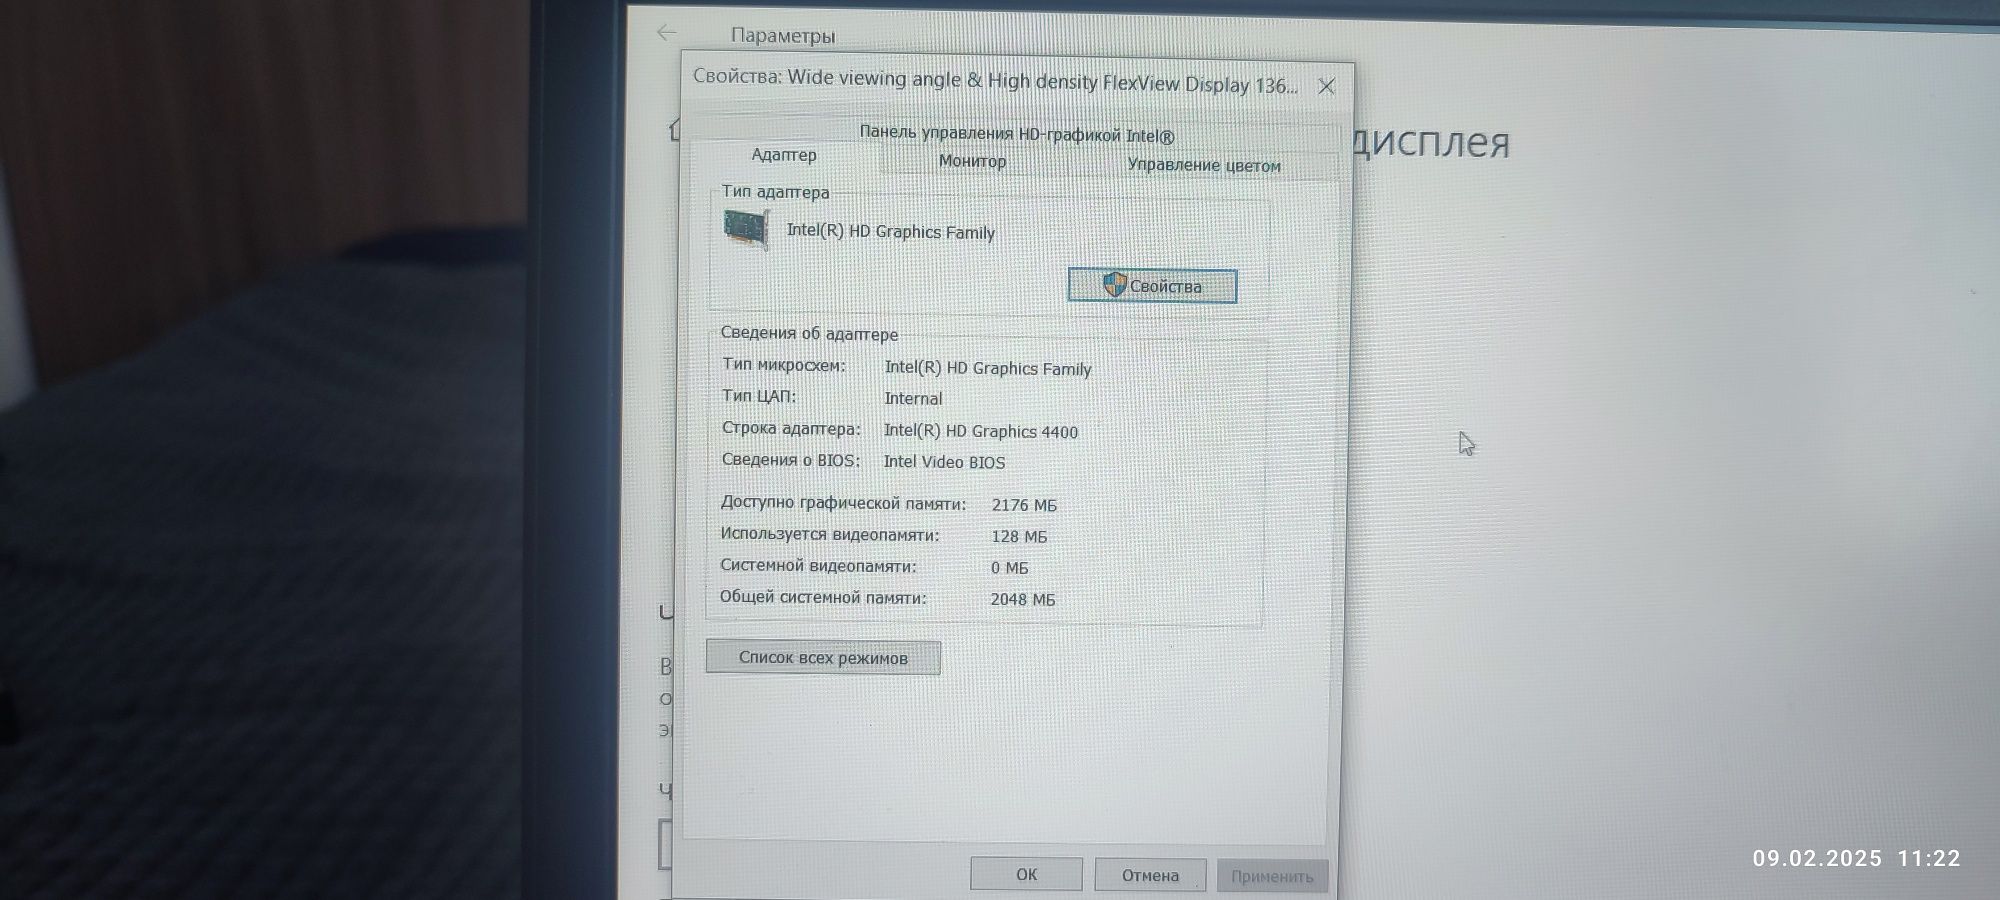Screen dimensions: 2000x900
Task: Click the value Intel(R) HD Graphics 4400
Action: tap(981, 431)
